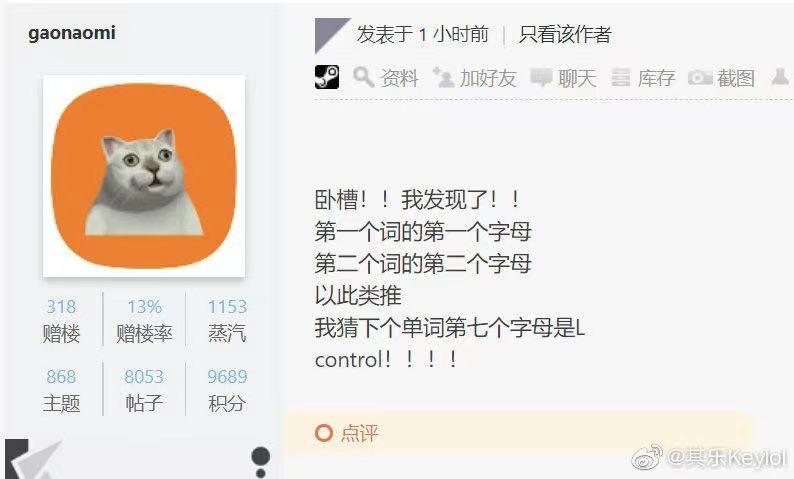Open the 库存 inventory icon

[621, 77]
